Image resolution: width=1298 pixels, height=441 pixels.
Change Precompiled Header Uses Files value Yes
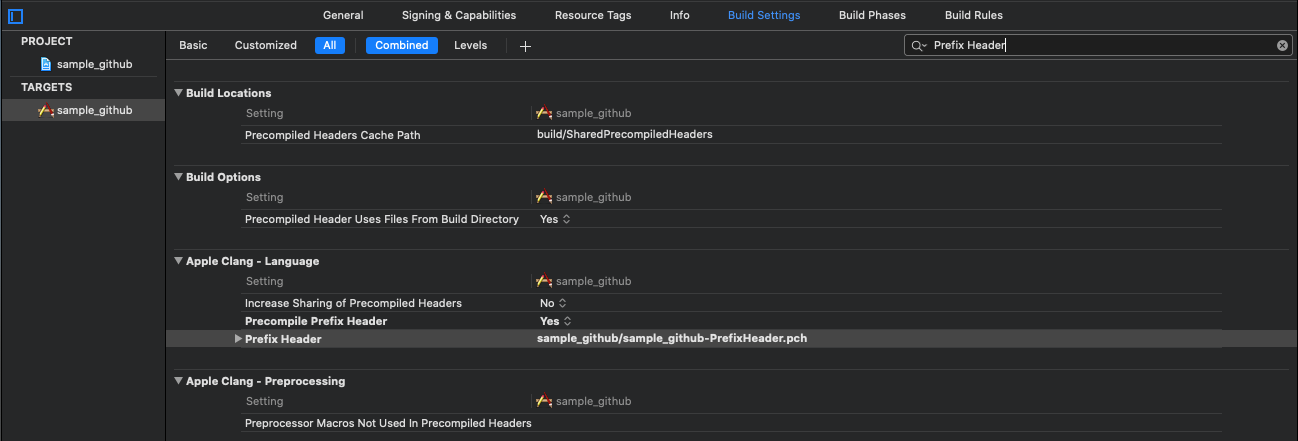tap(555, 219)
